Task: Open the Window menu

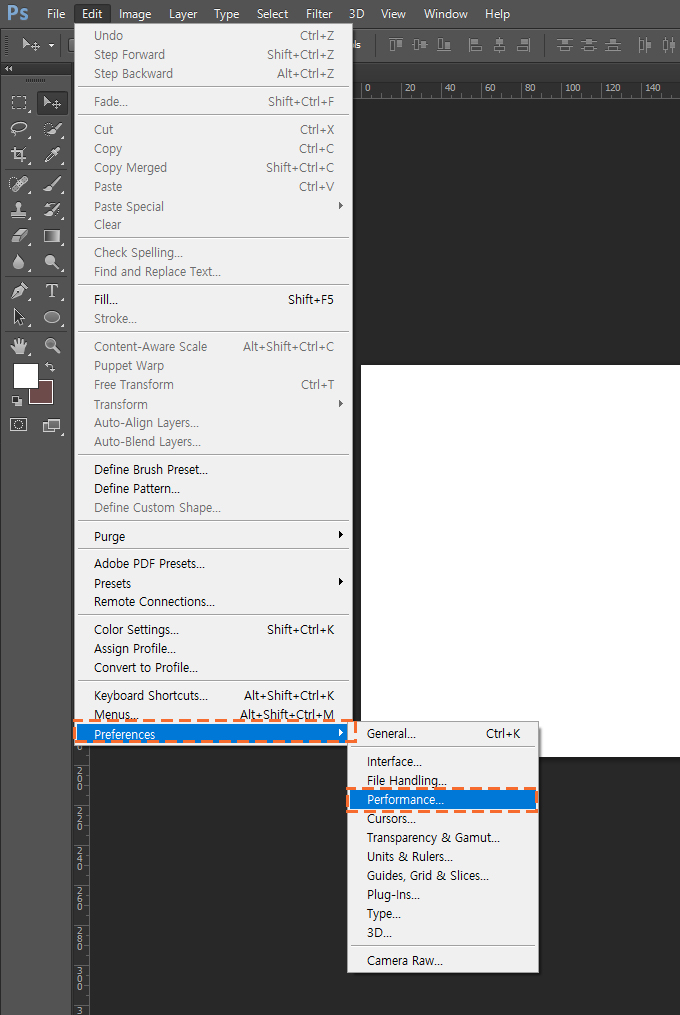Action: 446,14
